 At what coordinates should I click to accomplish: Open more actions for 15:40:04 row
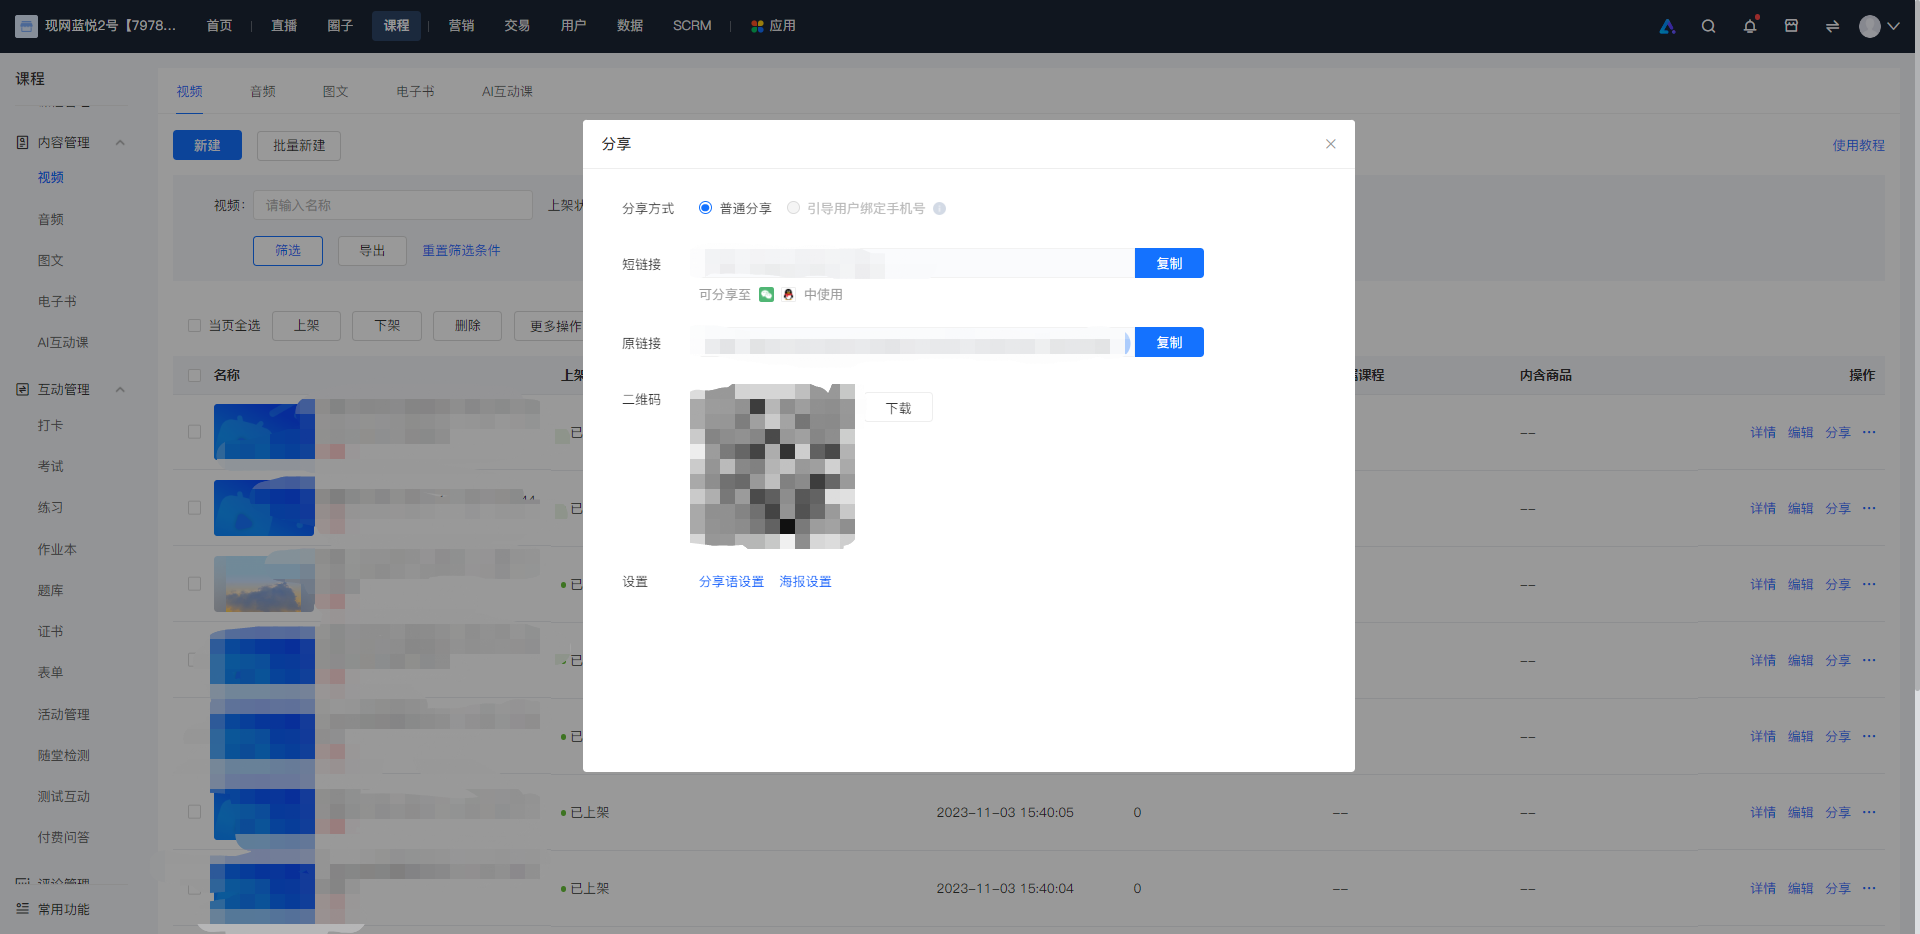(x=1869, y=888)
